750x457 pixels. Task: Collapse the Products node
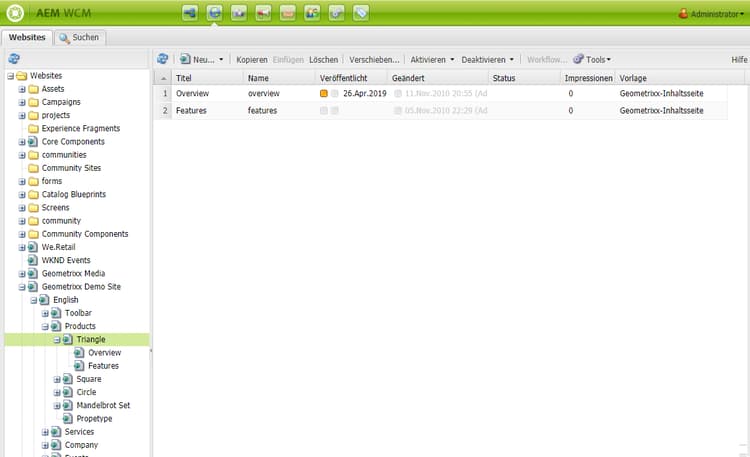click(x=45, y=326)
